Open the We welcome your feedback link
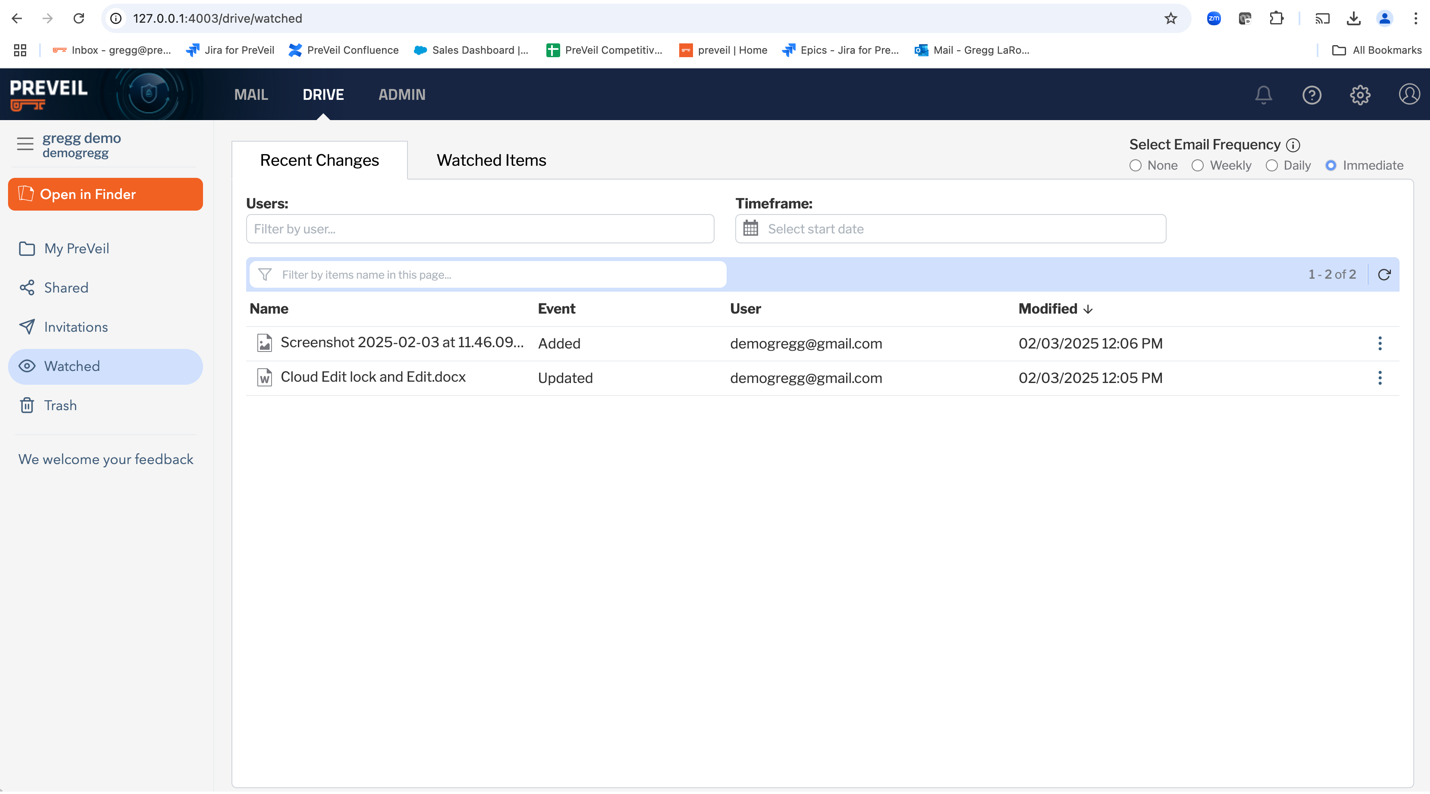 pos(106,460)
